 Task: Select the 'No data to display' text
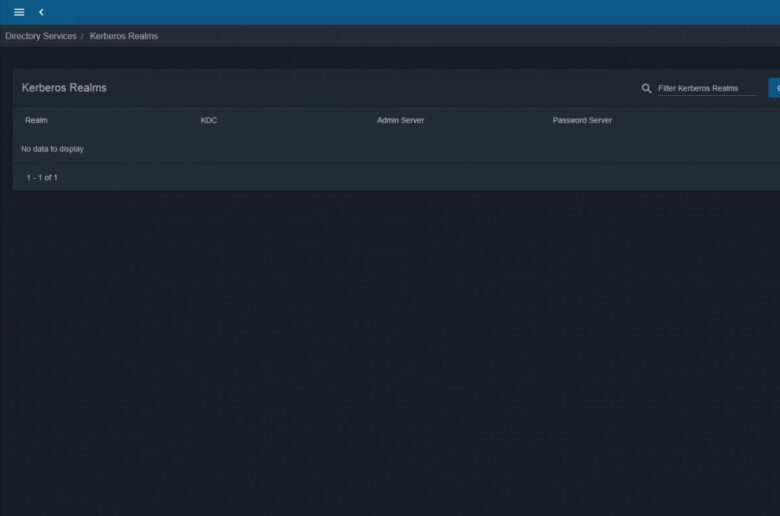pyautogui.click(x=52, y=149)
